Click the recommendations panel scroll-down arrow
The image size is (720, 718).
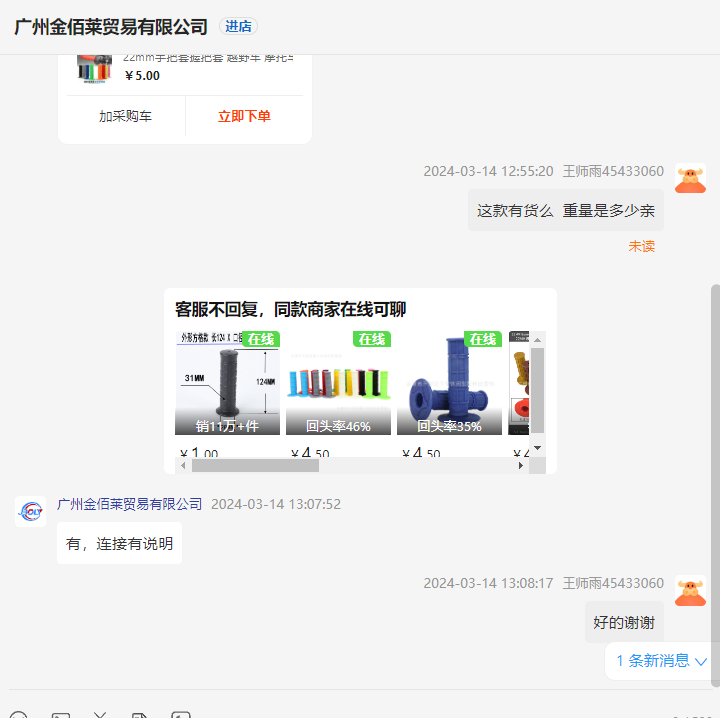537,448
